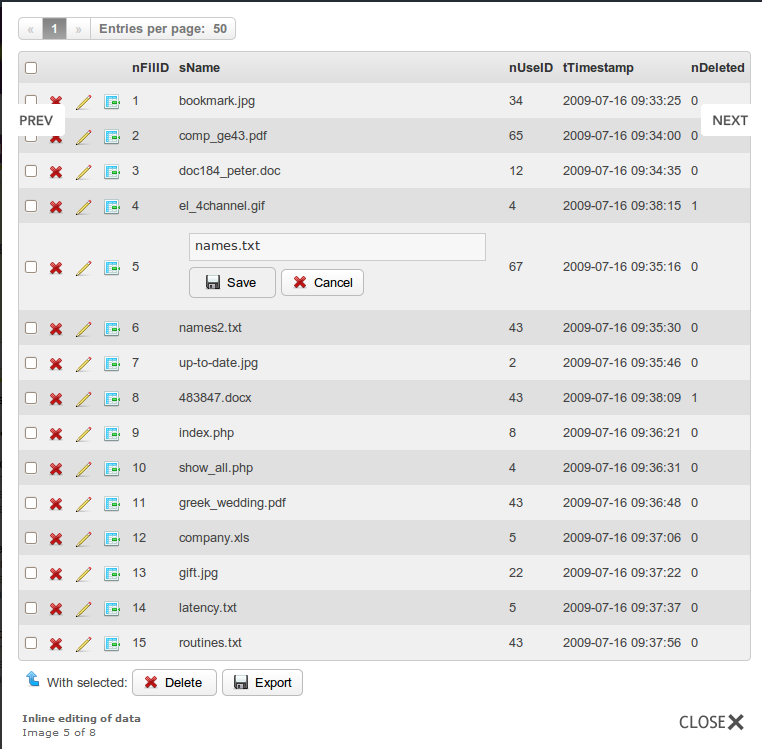Screen dimensions: 762x749
Task: Delete the el_4channel.gif row via red X
Action: pos(56,207)
